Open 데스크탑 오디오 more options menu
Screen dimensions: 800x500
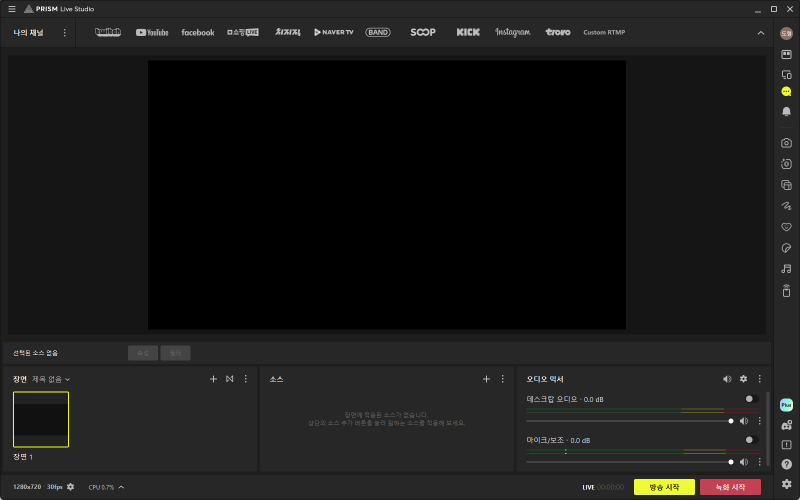(760, 421)
